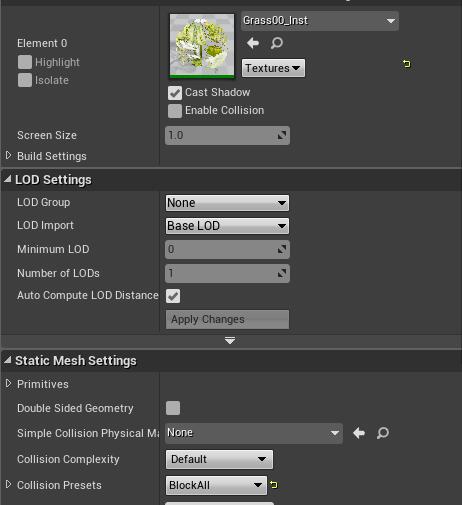Click the Minimum LOD spinner icon
462x505 pixels.
click(x=282, y=249)
